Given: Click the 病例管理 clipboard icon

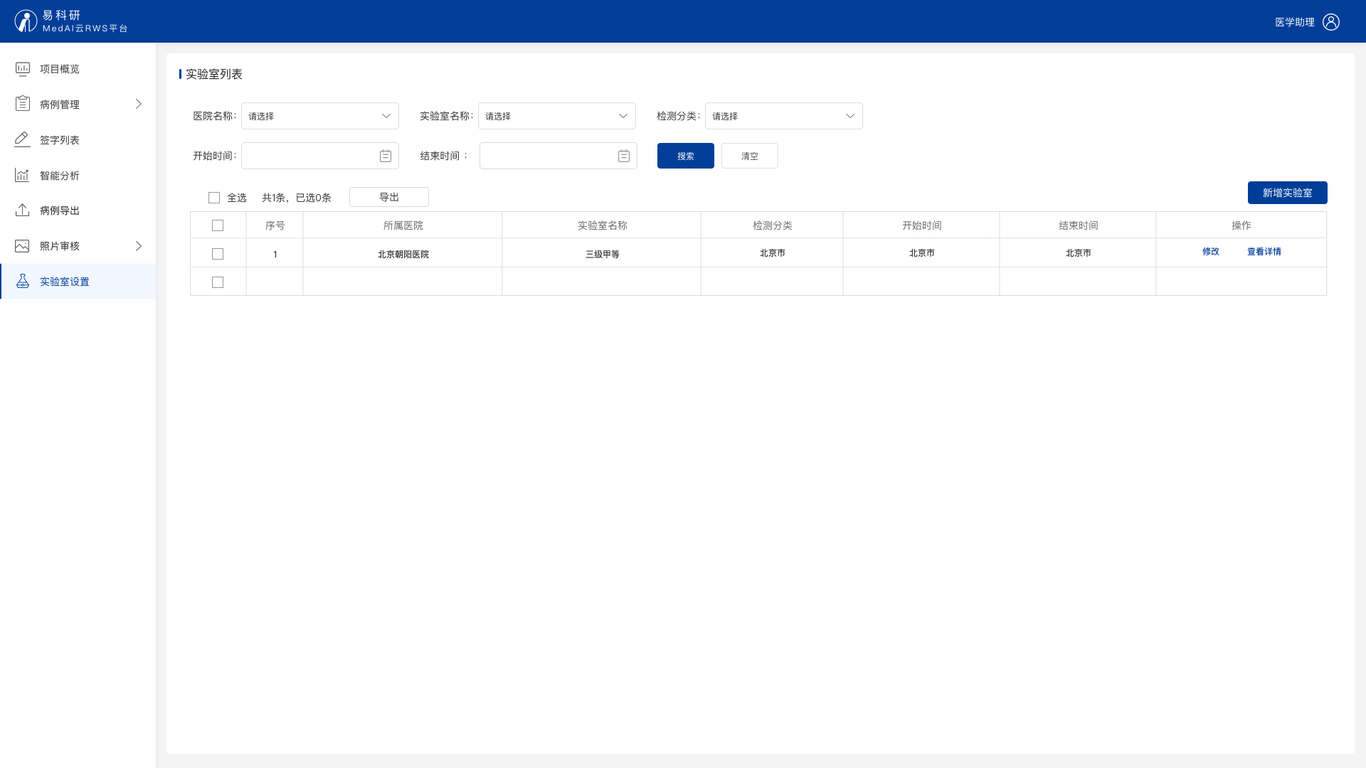Looking at the screenshot, I should point(22,104).
